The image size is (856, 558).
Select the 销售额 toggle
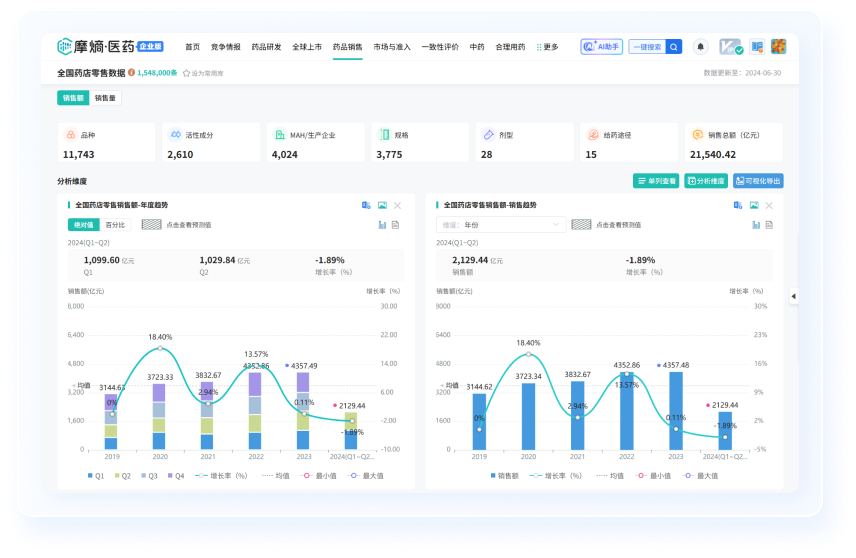[73, 98]
